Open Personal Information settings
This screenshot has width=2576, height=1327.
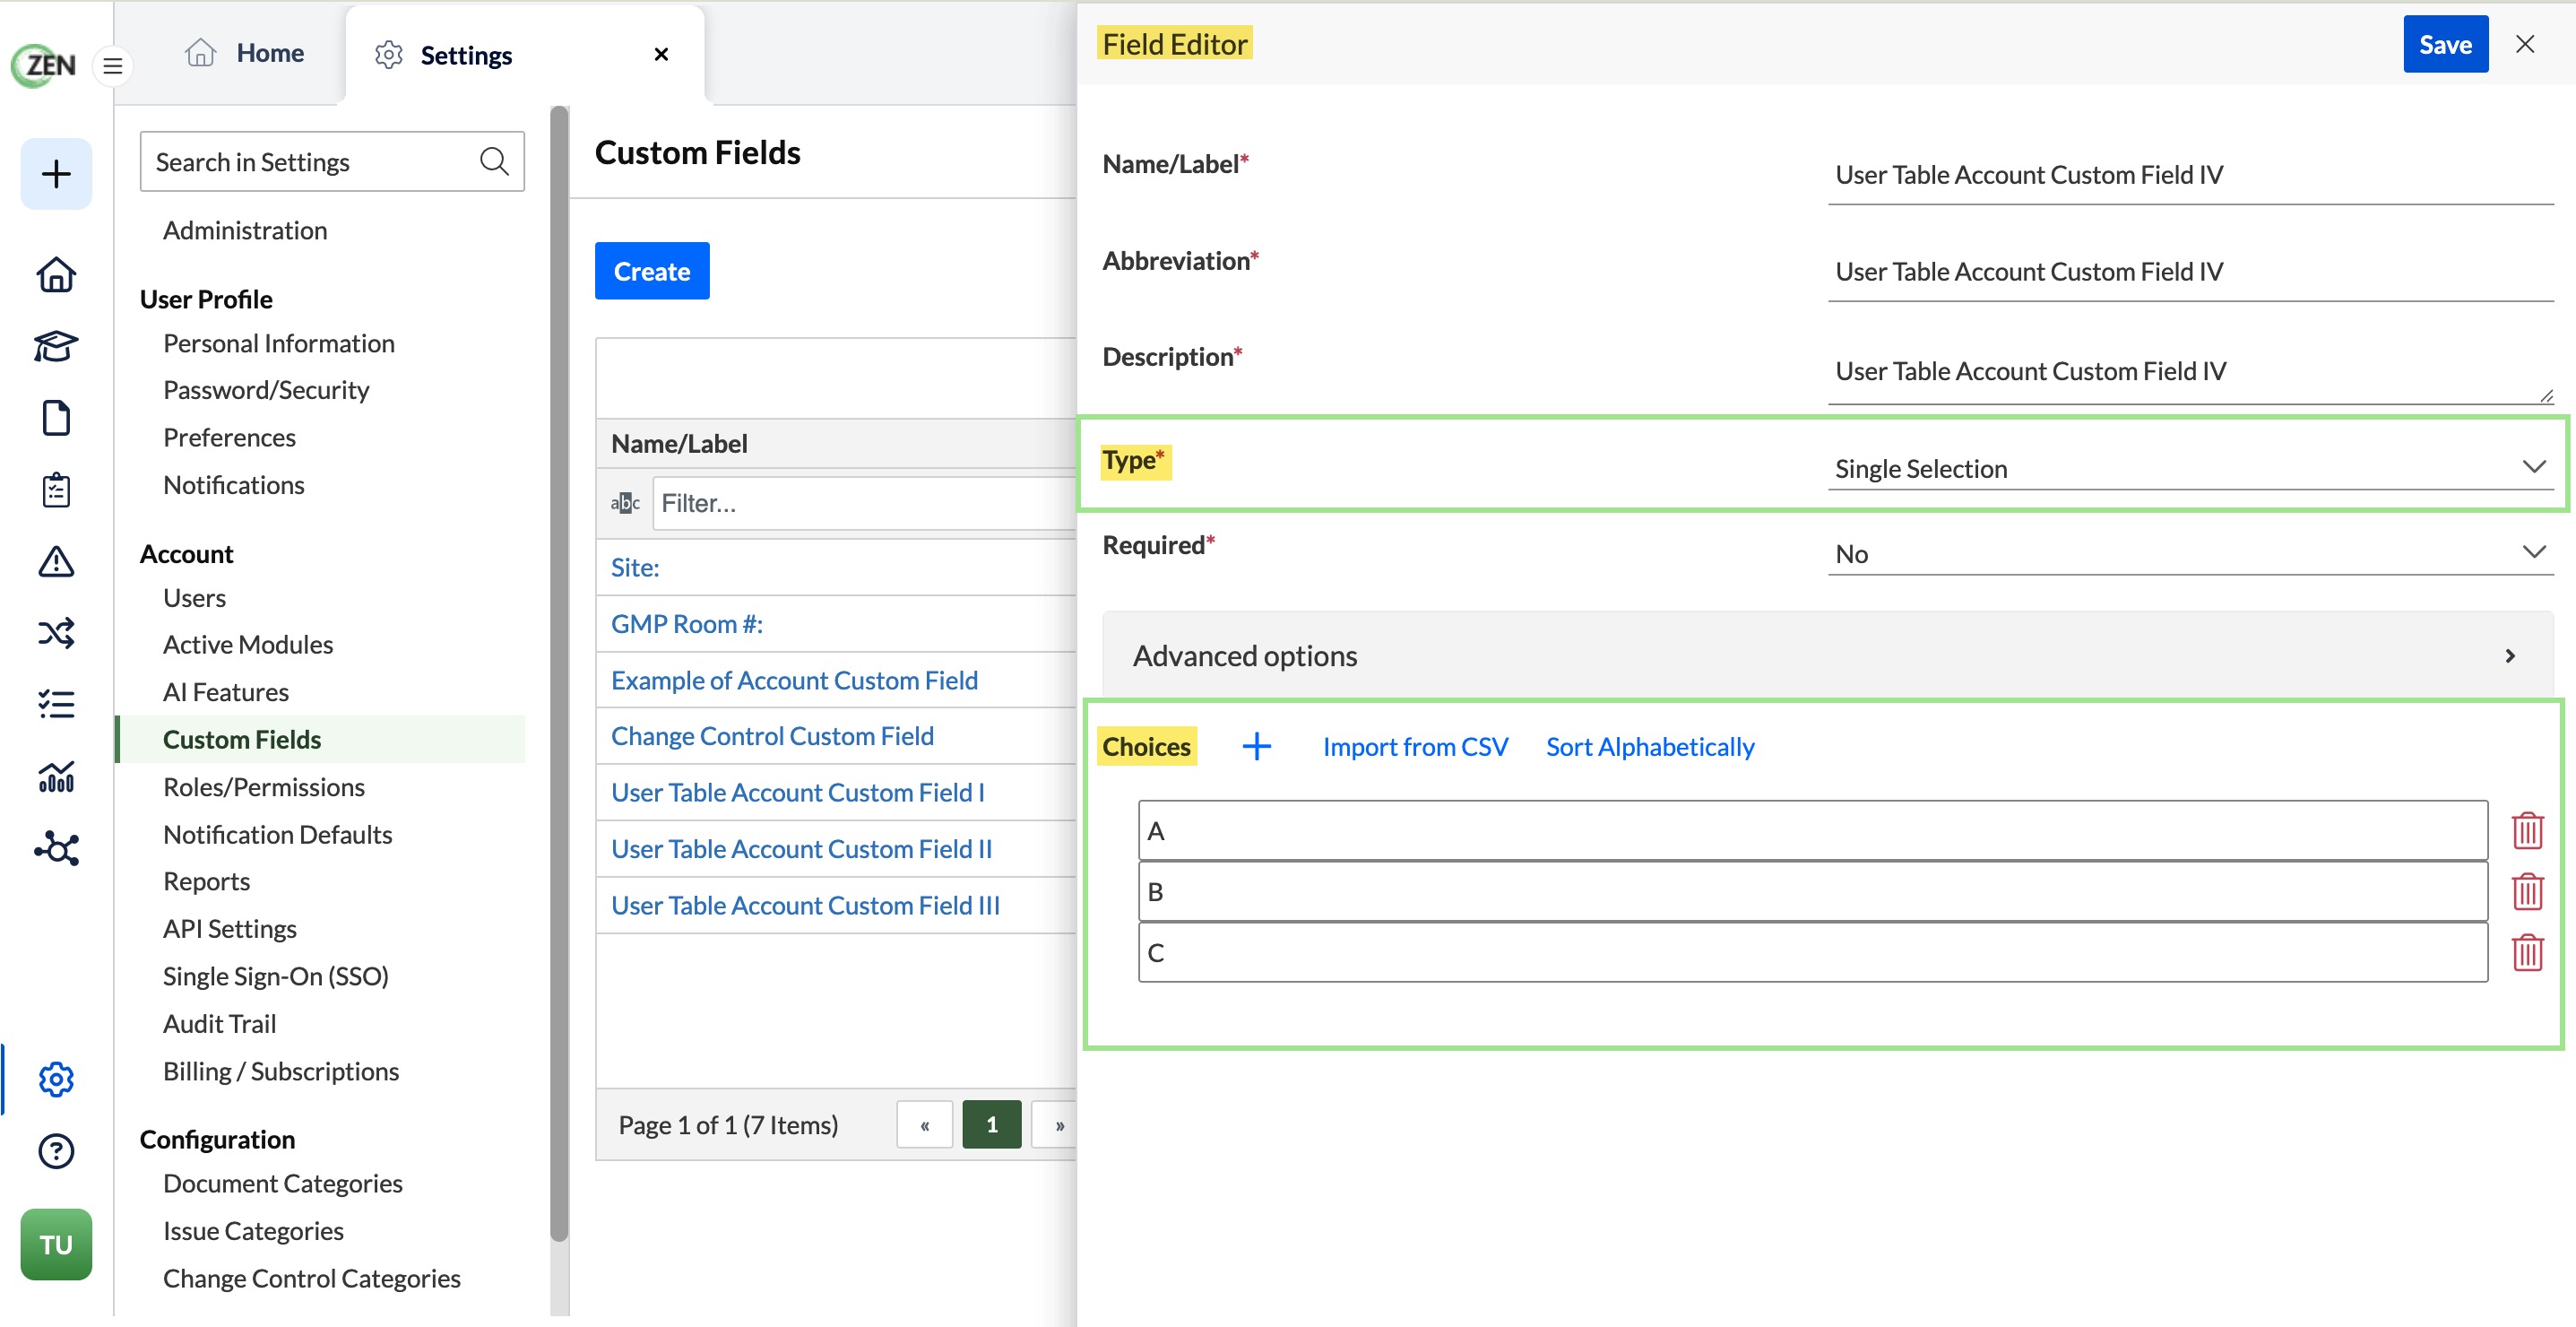tap(279, 343)
